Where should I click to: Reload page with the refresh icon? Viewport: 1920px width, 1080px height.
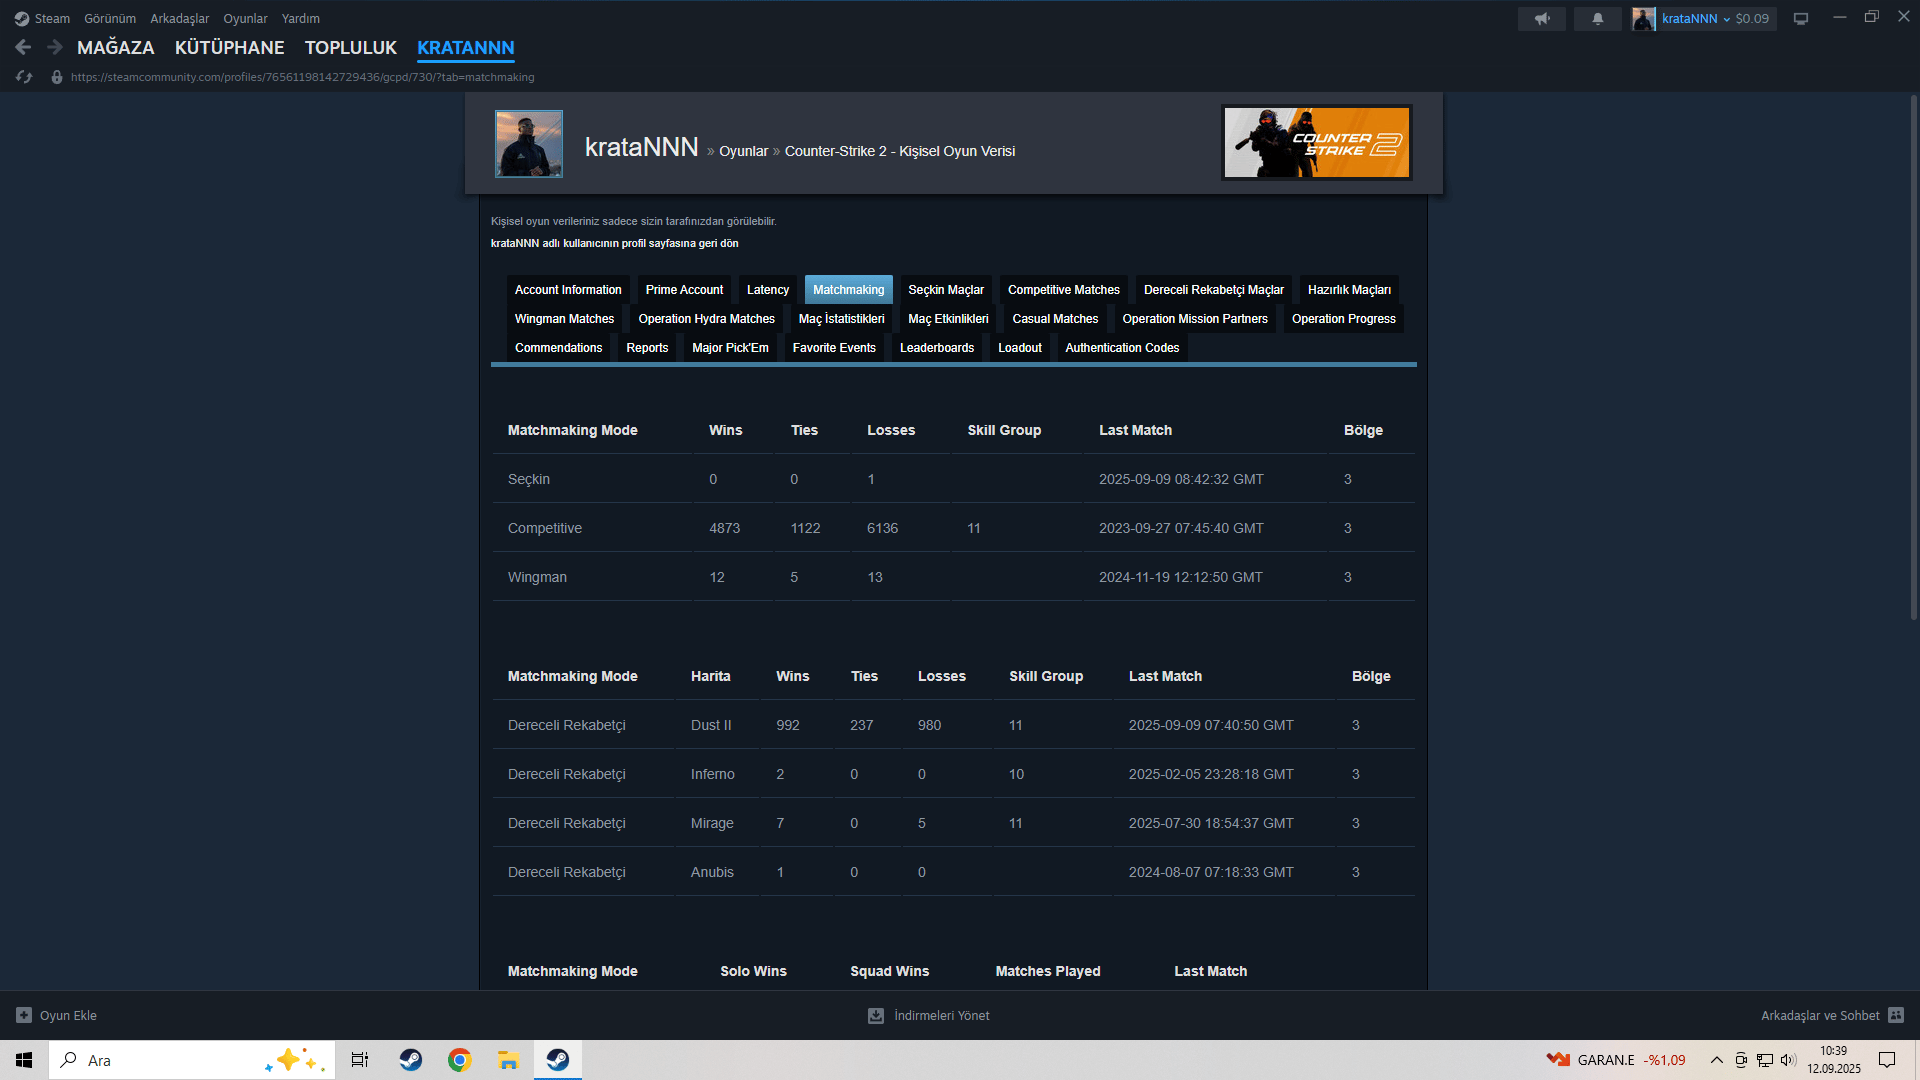coord(24,77)
